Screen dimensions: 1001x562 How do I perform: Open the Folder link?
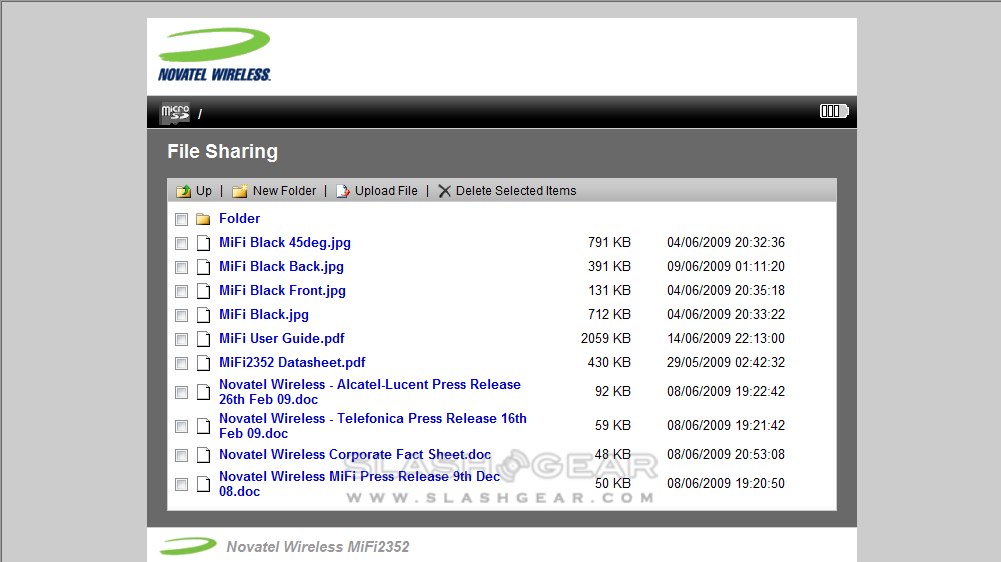point(239,218)
